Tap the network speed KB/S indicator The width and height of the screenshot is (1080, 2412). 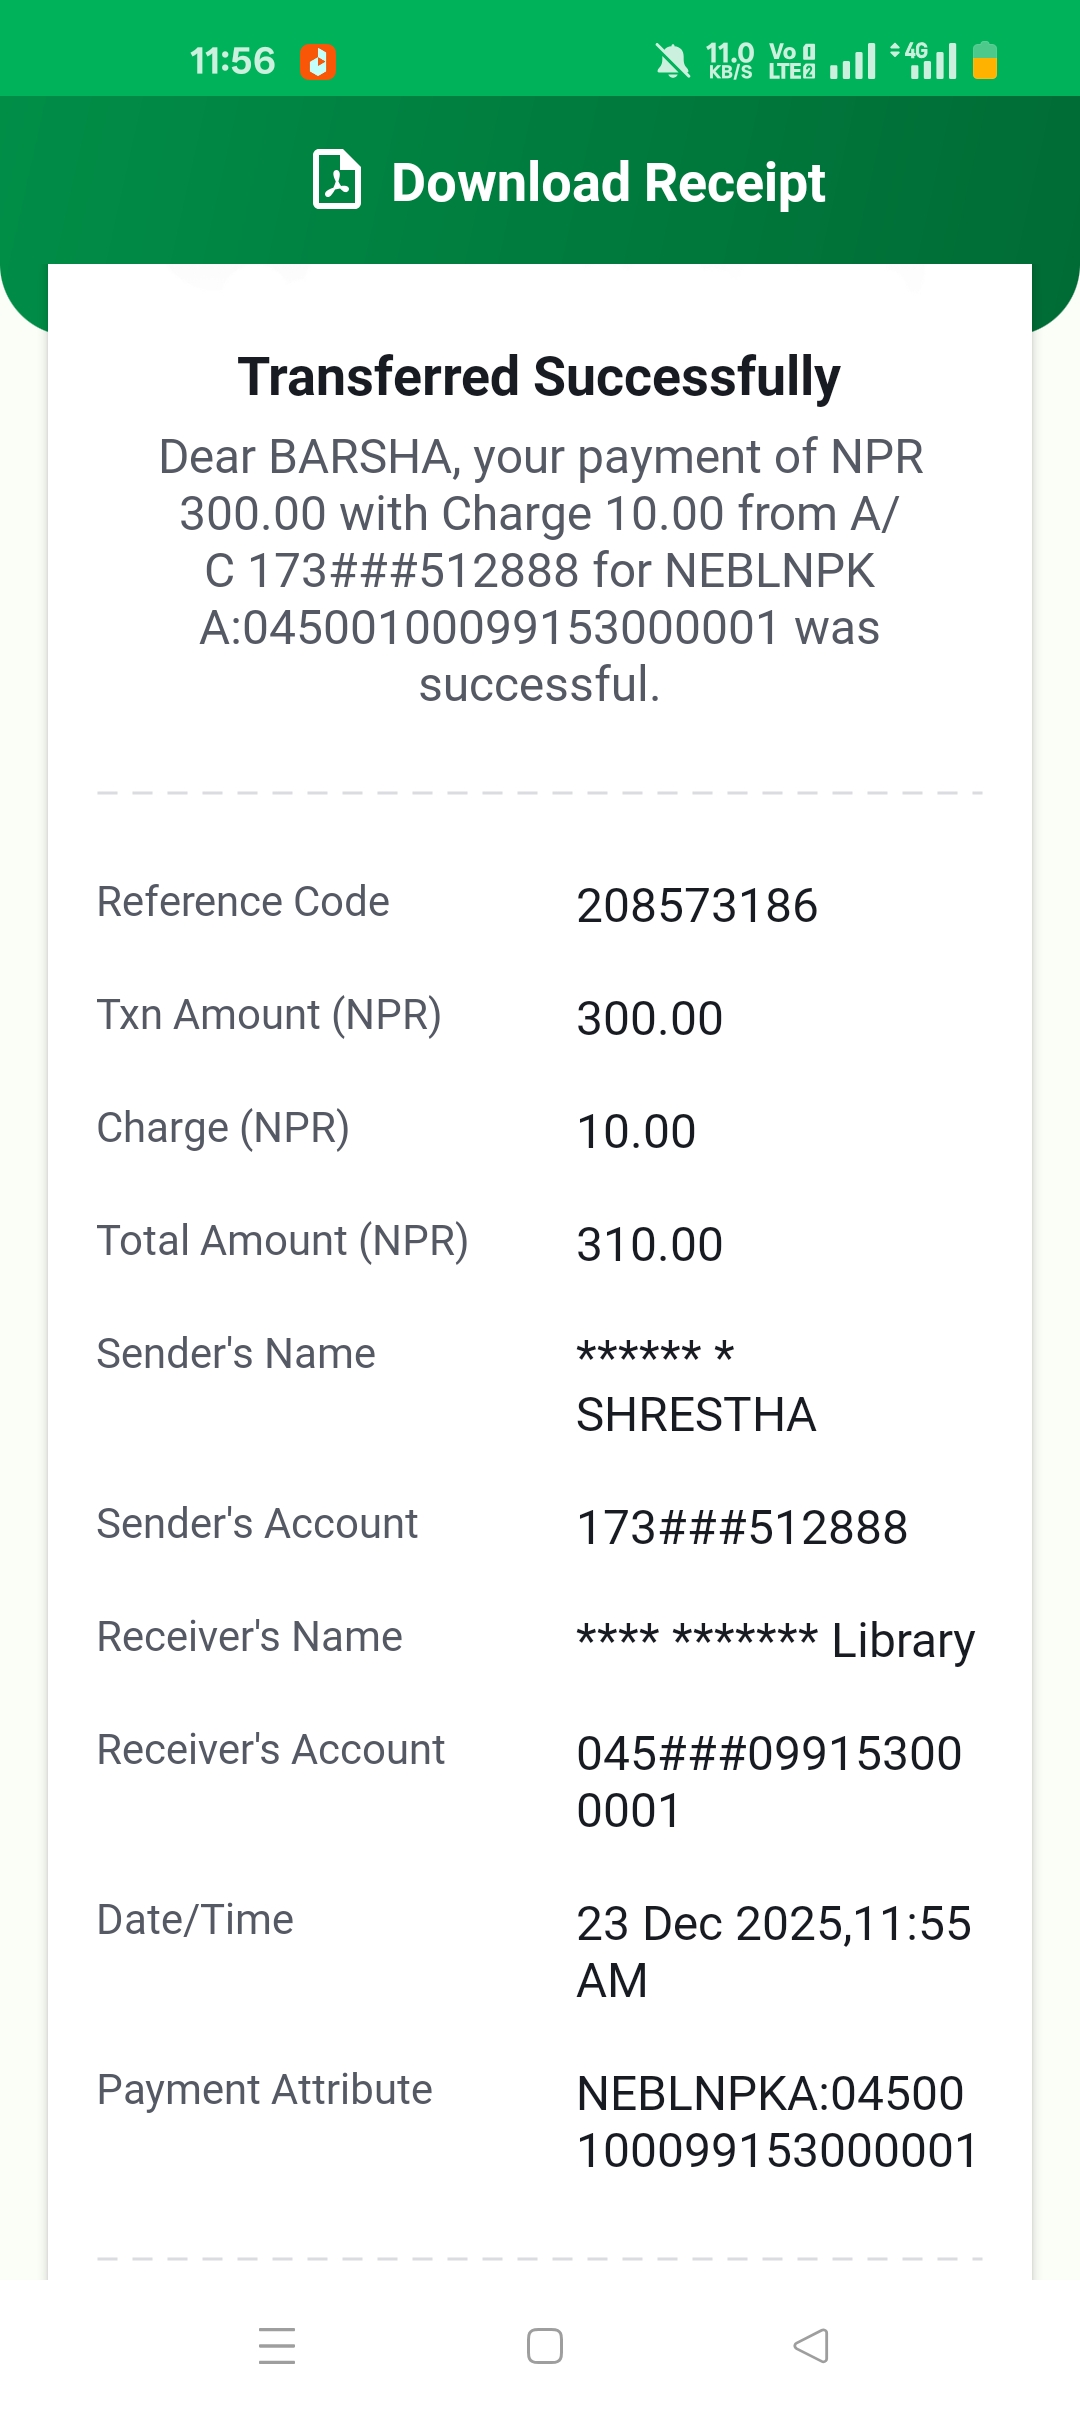click(730, 61)
